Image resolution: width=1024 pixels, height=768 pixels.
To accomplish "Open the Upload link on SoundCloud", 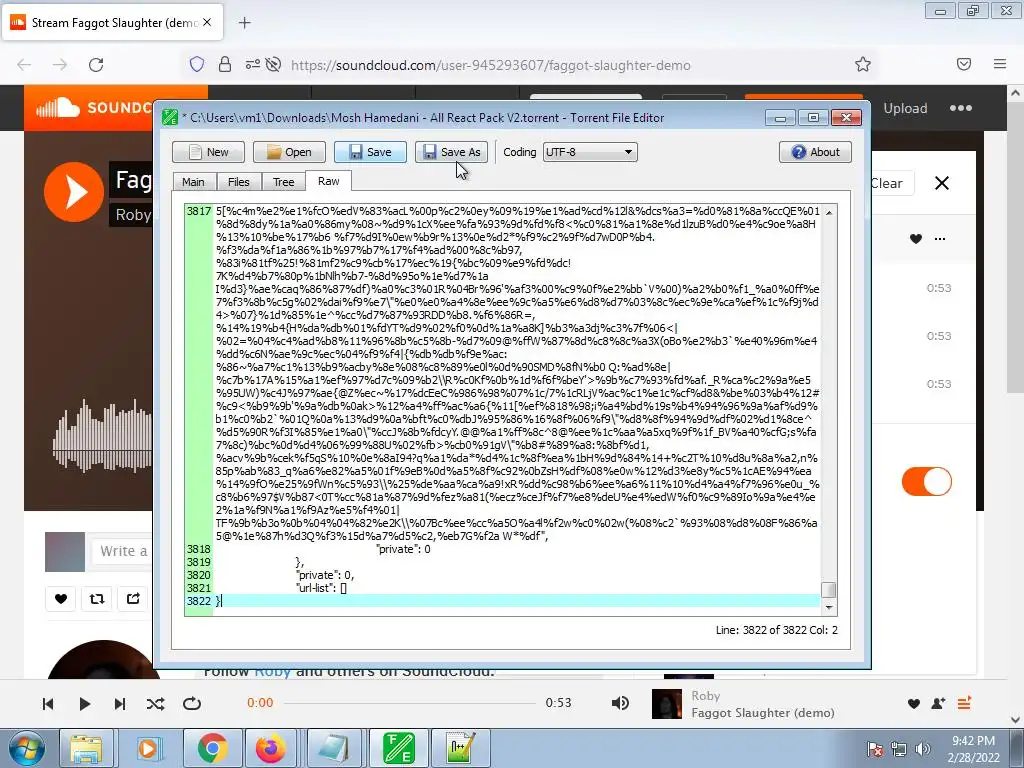I will tap(905, 108).
